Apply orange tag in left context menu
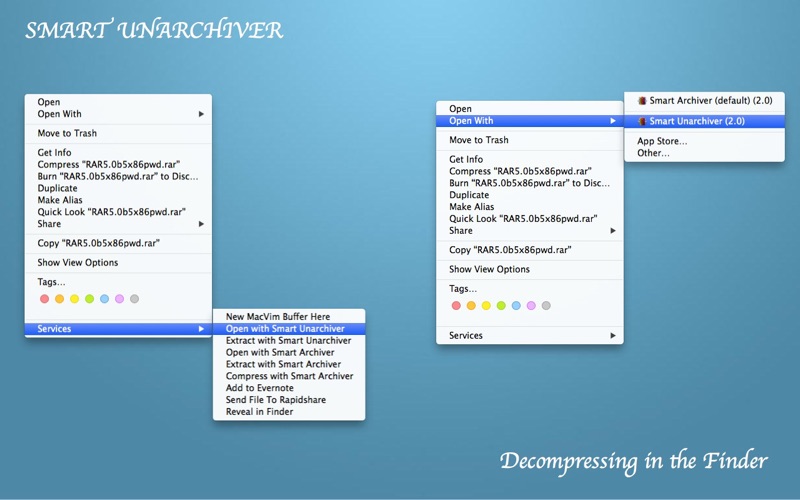 (x=60, y=299)
